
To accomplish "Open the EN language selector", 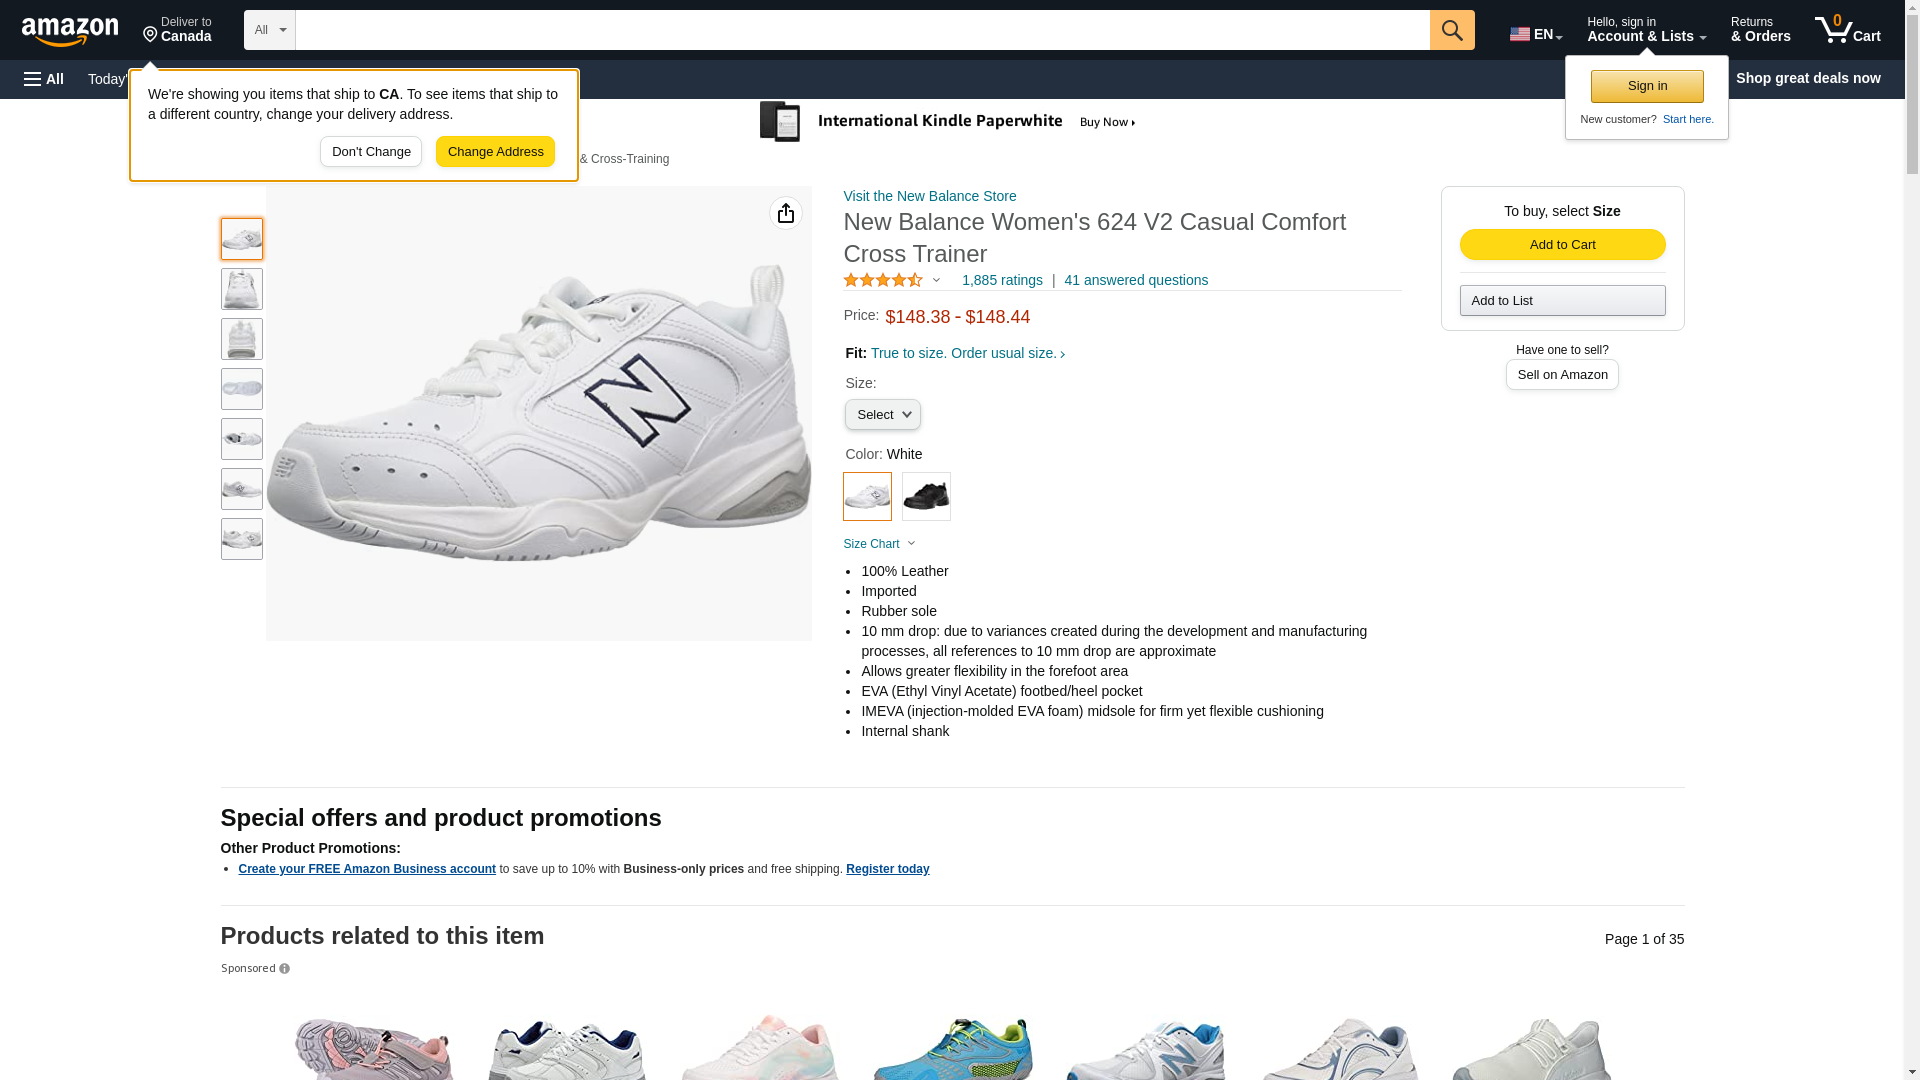I will click(1536, 34).
